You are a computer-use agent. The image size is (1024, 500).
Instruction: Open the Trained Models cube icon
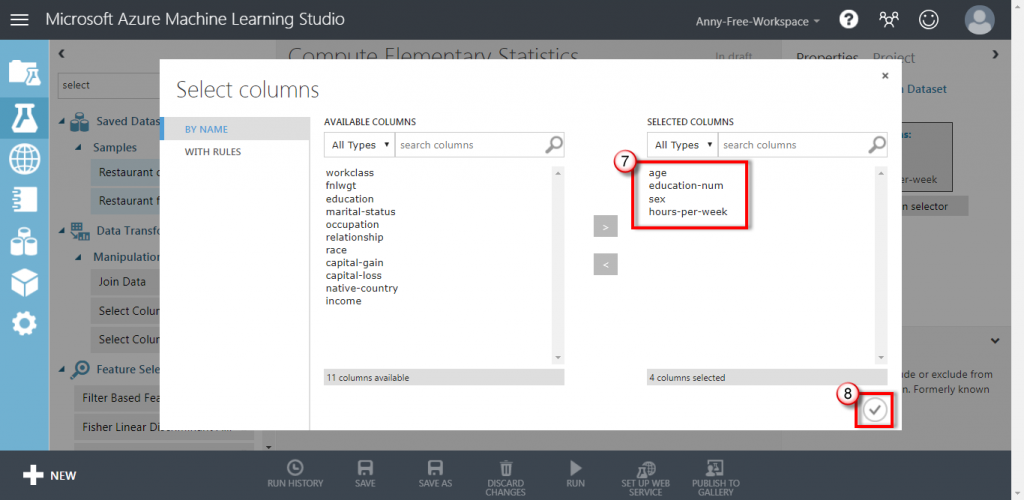[25, 282]
